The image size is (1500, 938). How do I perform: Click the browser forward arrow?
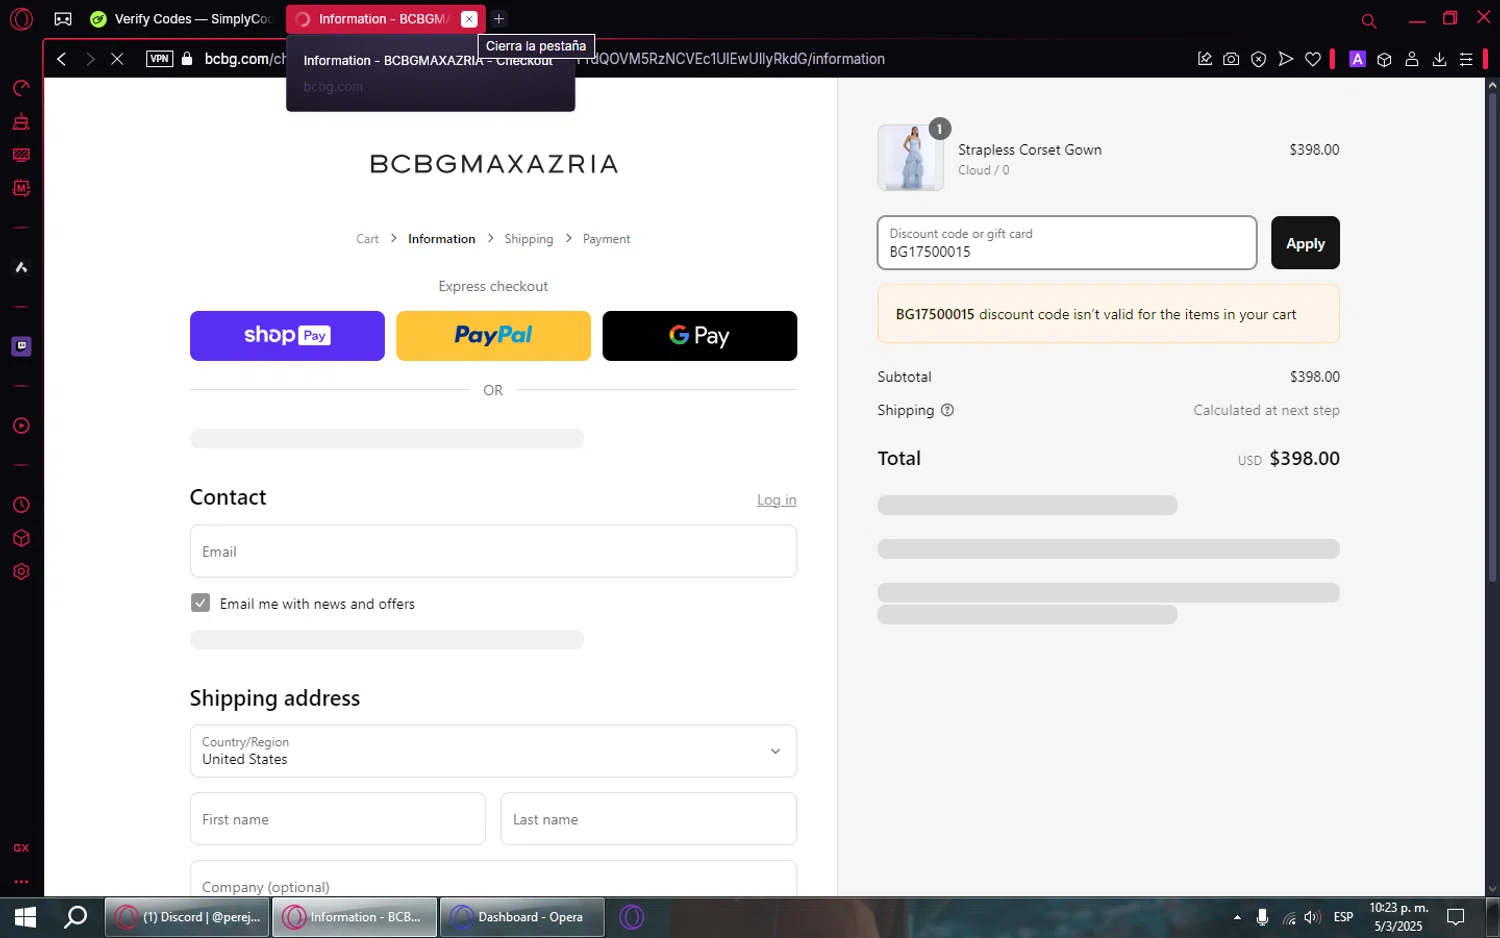point(90,59)
